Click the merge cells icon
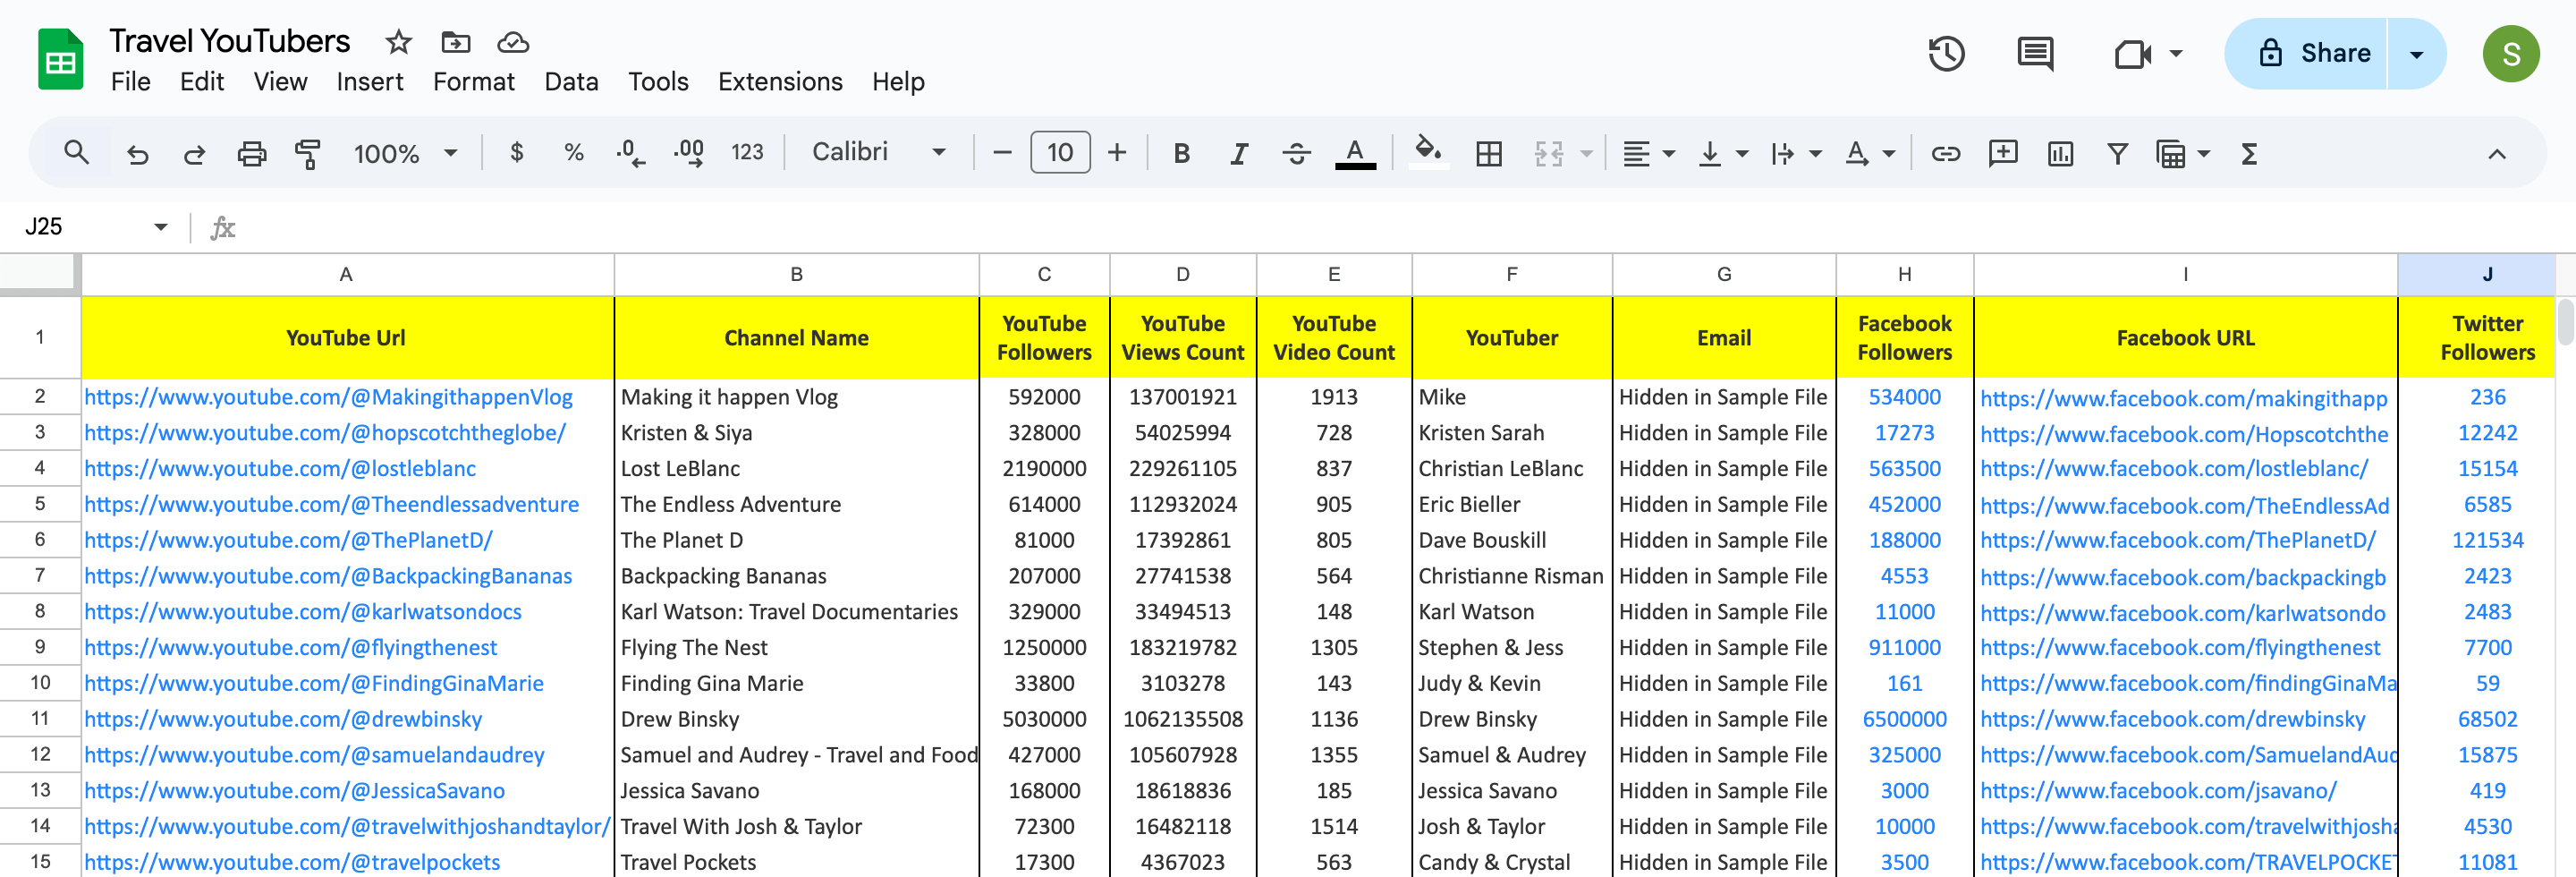Image resolution: width=2576 pixels, height=877 pixels. pyautogui.click(x=1548, y=153)
